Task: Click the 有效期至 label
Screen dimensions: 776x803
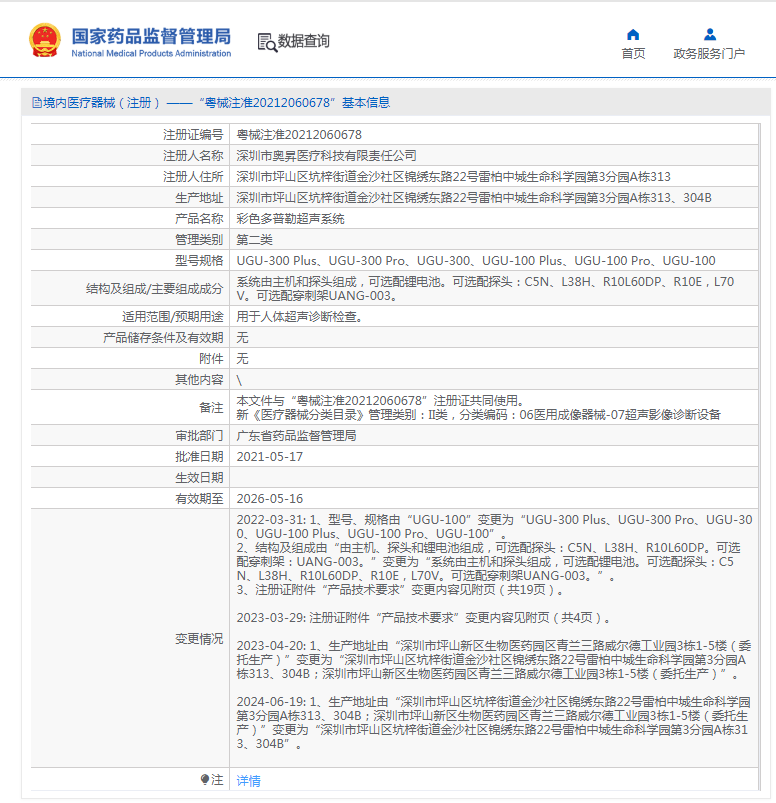Action: 199,499
